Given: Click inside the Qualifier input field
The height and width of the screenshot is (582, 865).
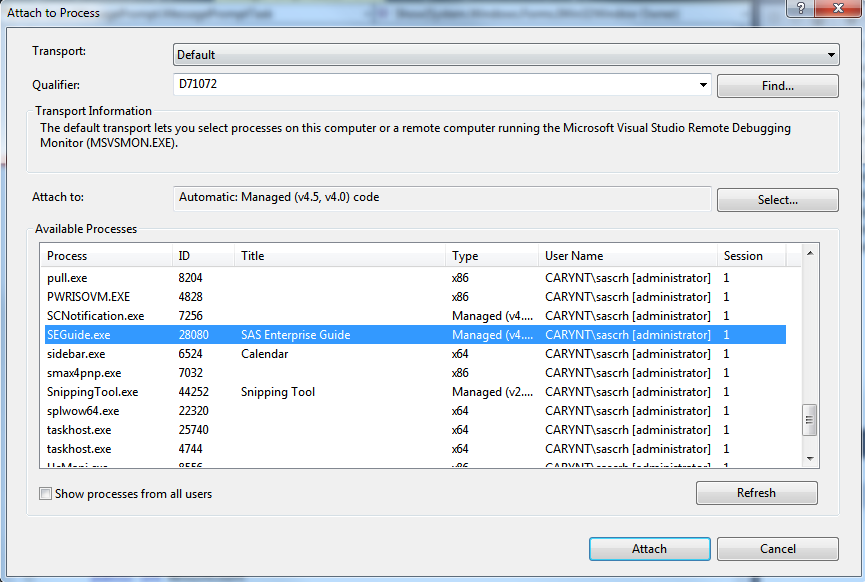Looking at the screenshot, I should click(430, 85).
